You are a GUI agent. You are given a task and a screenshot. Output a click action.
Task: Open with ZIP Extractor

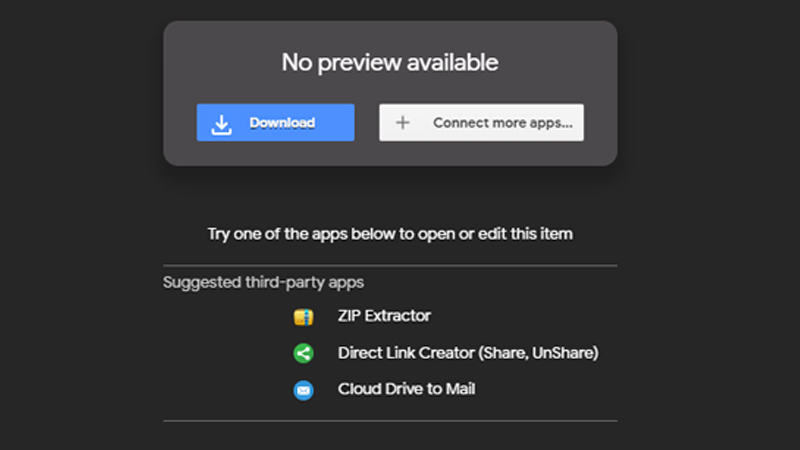point(384,316)
